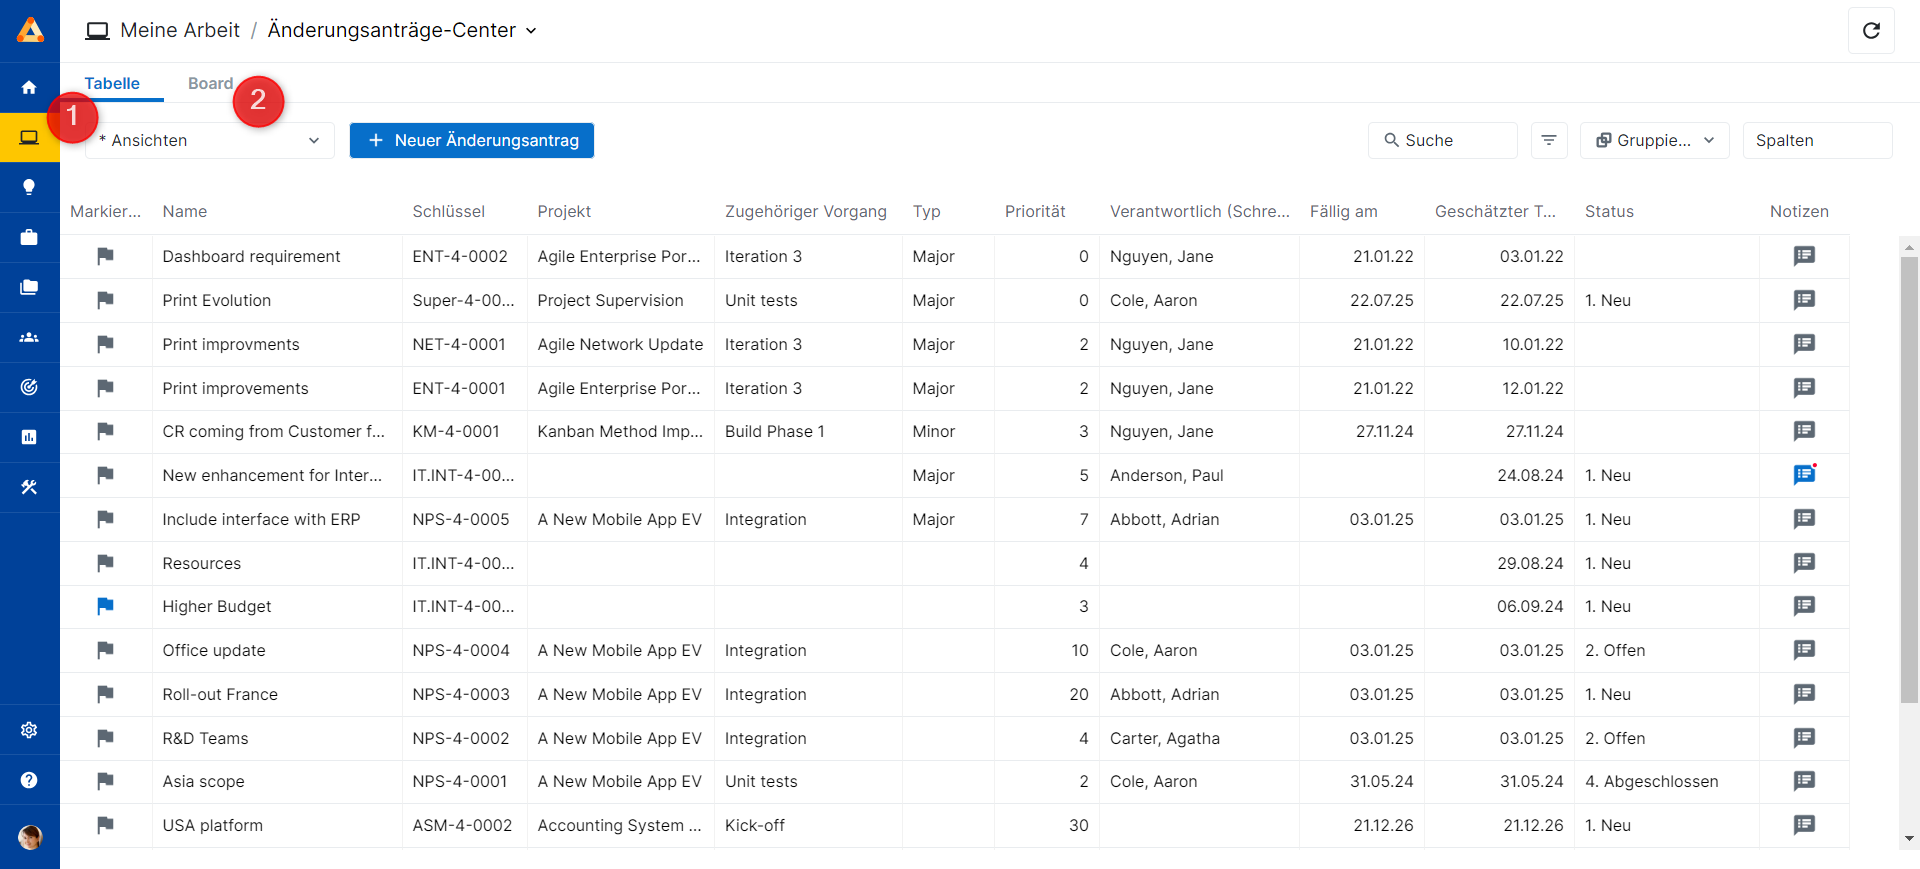This screenshot has height=869, width=1920.
Task: Select the Tabelle tab
Action: (112, 84)
